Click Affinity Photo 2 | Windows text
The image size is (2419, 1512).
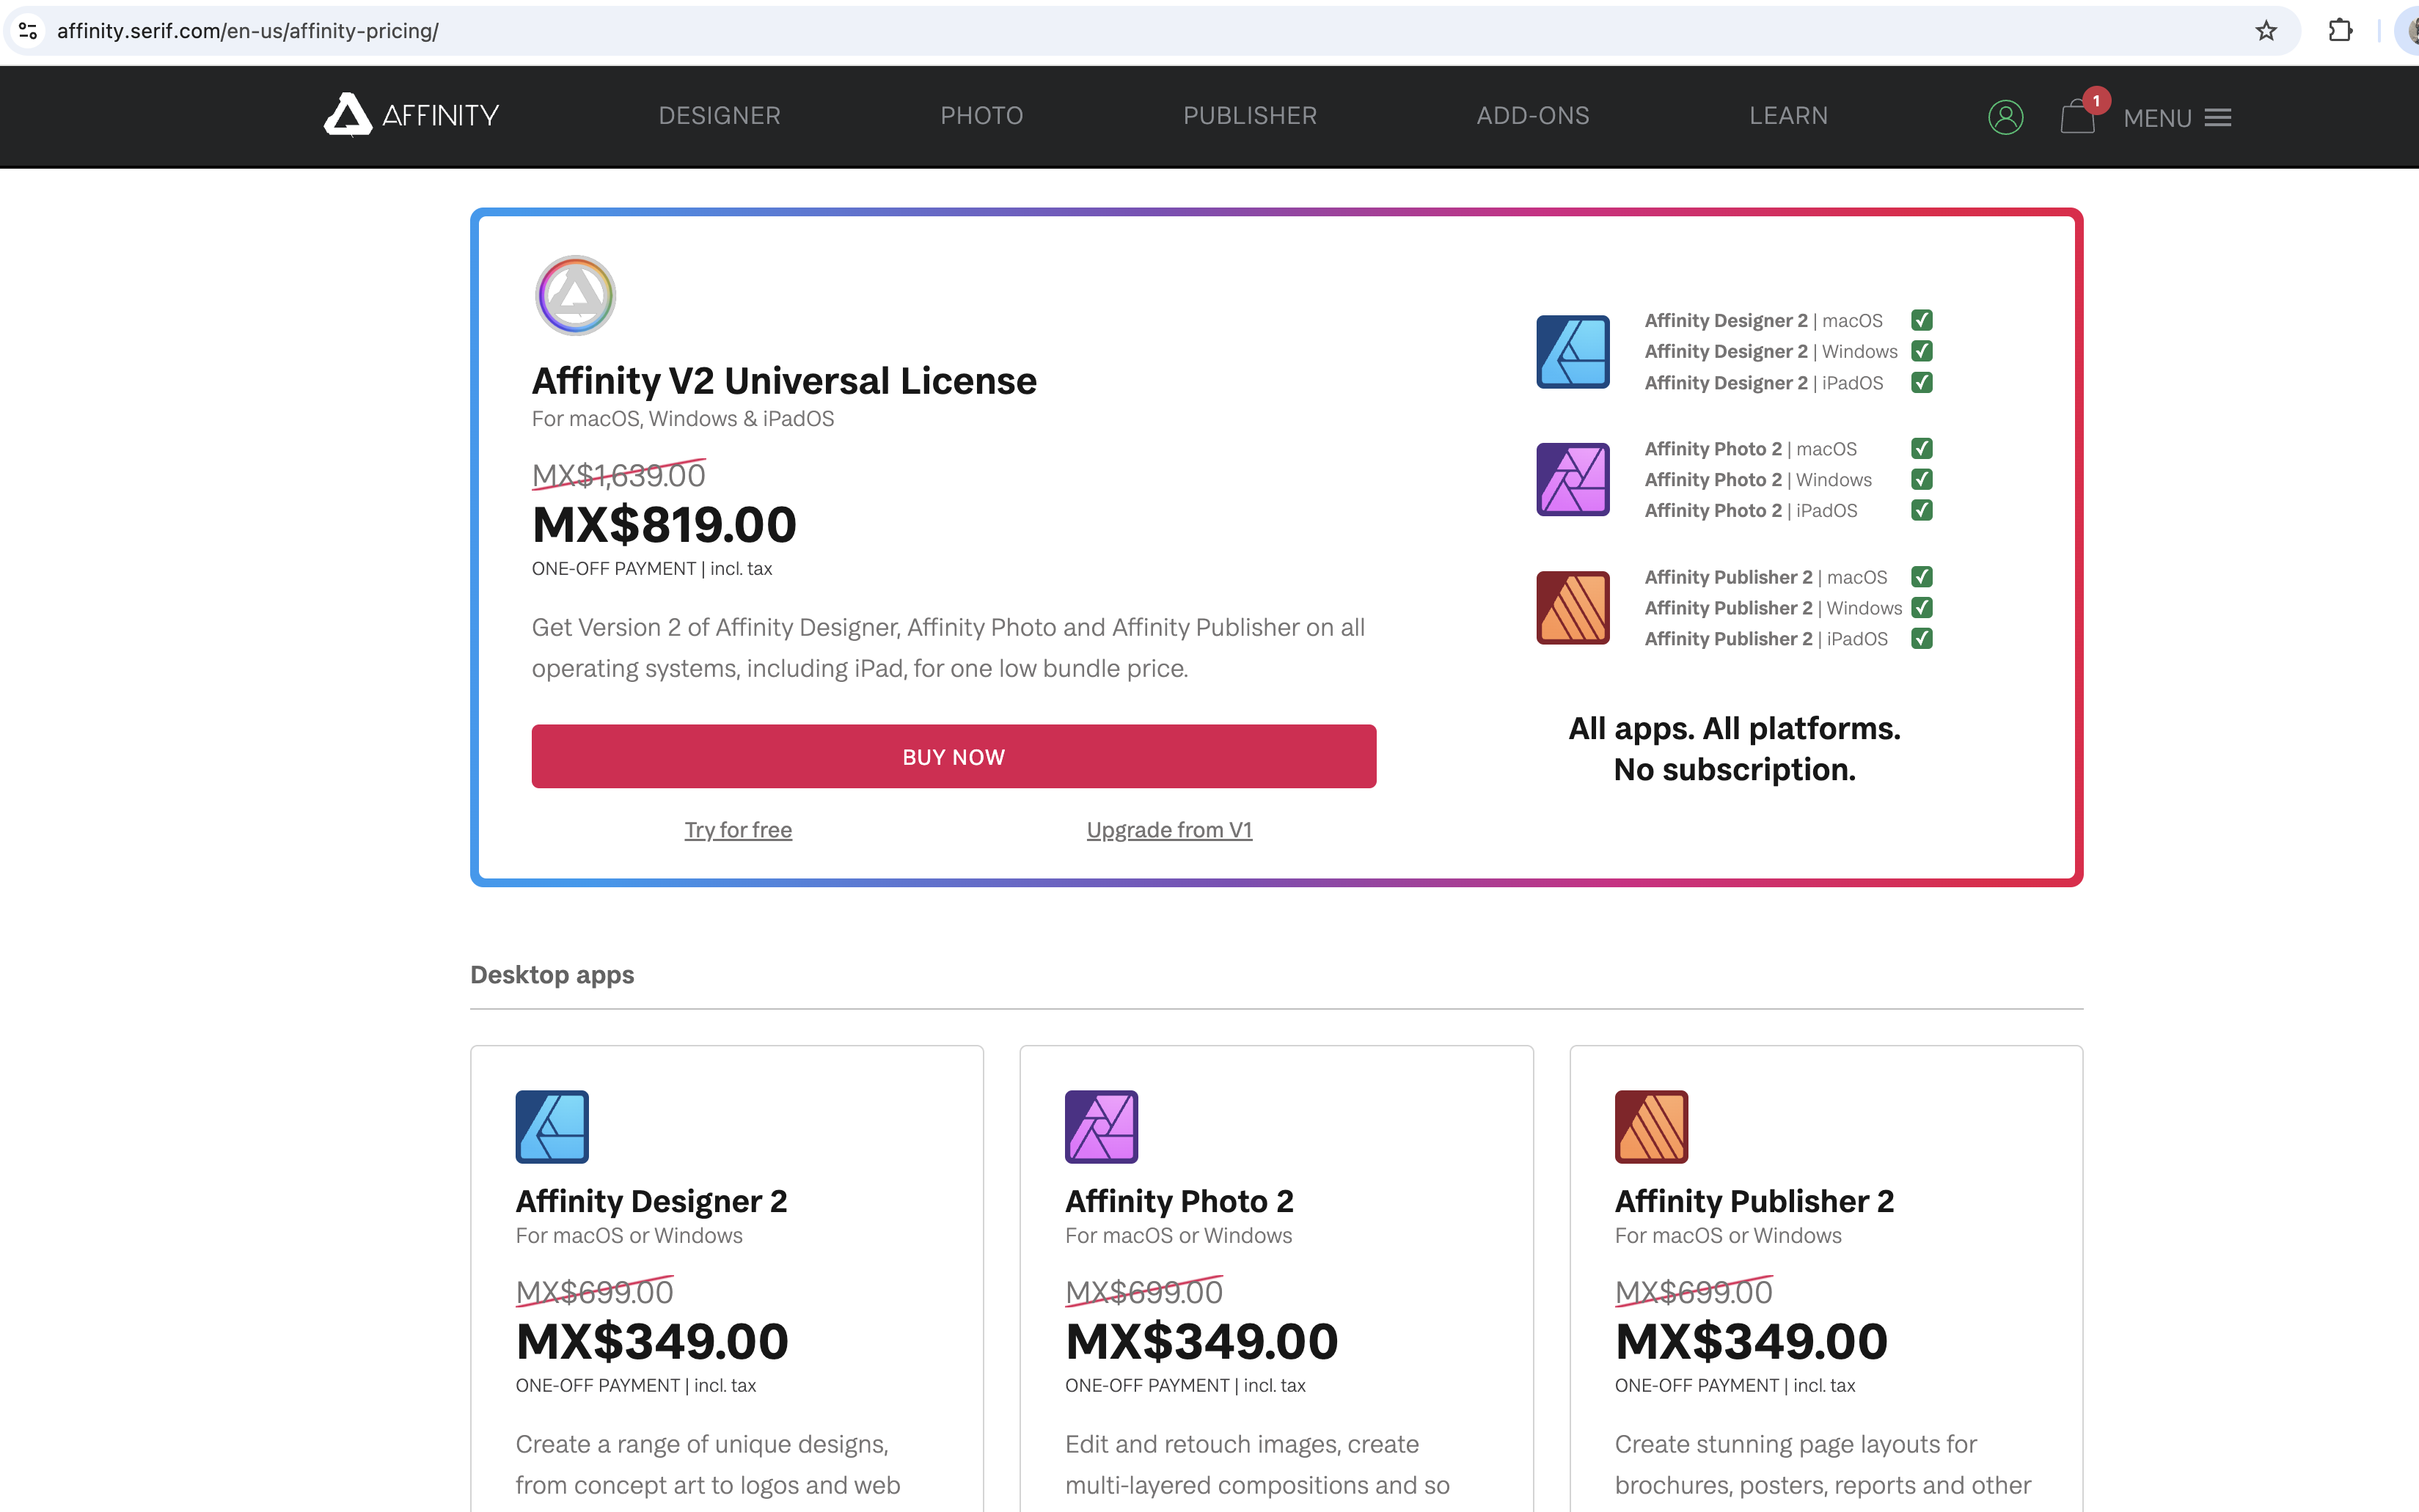(x=1758, y=479)
